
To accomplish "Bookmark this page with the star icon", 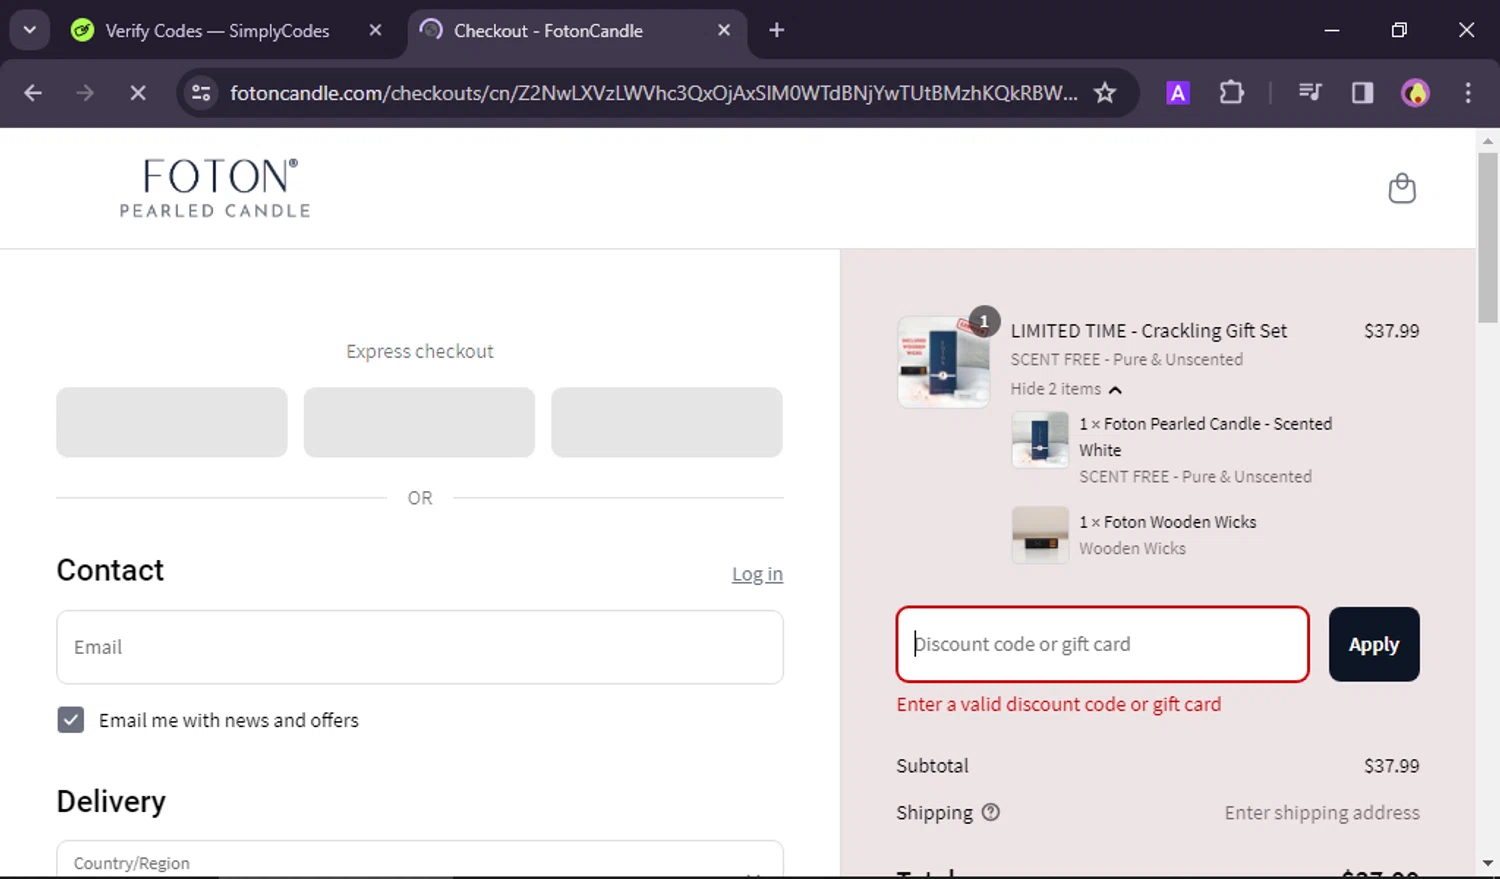I will point(1105,93).
